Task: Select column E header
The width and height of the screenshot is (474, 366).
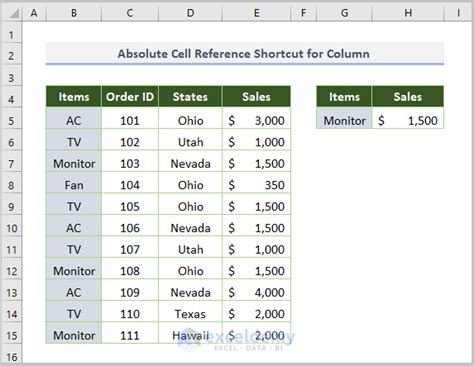Action: [x=256, y=13]
